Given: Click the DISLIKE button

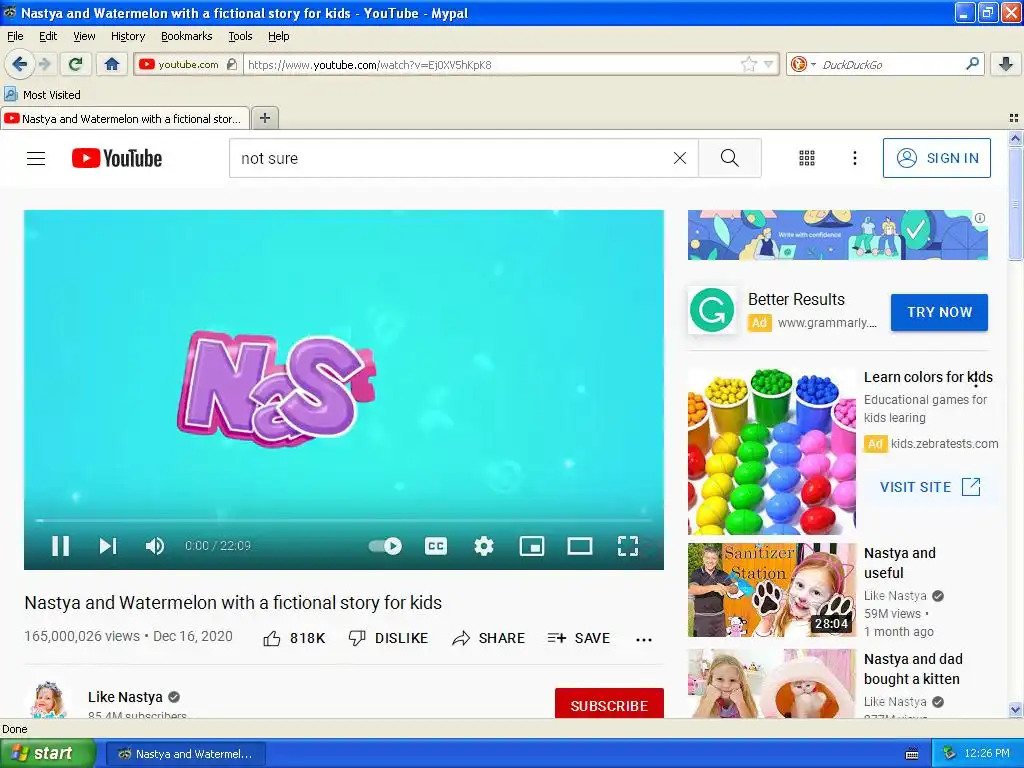Looking at the screenshot, I should [x=388, y=638].
